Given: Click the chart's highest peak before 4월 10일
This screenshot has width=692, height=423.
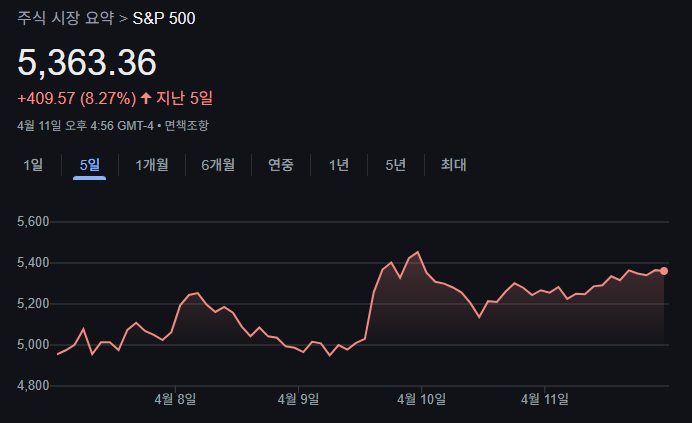Looking at the screenshot, I should coord(417,252).
